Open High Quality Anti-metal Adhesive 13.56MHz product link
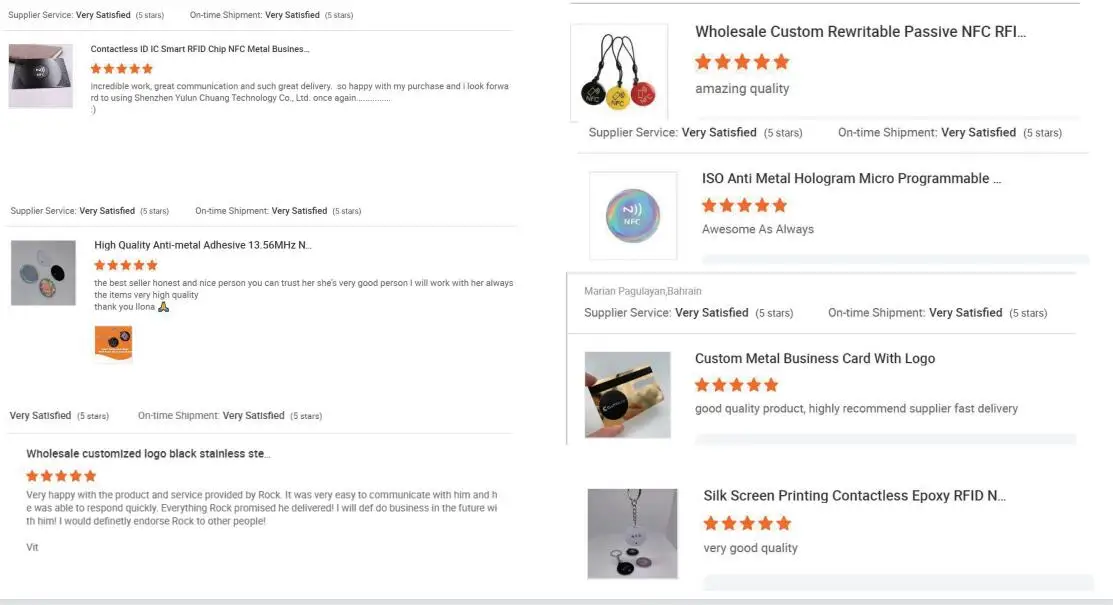The height and width of the screenshot is (605, 1113). click(203, 245)
